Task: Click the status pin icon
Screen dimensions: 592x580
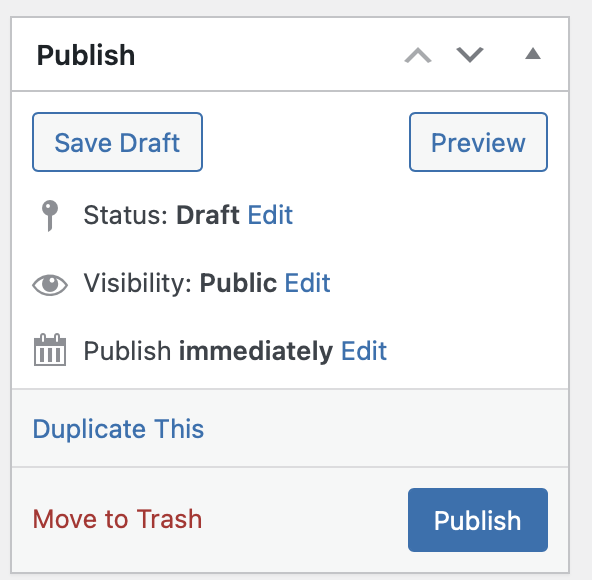Action: coord(50,215)
